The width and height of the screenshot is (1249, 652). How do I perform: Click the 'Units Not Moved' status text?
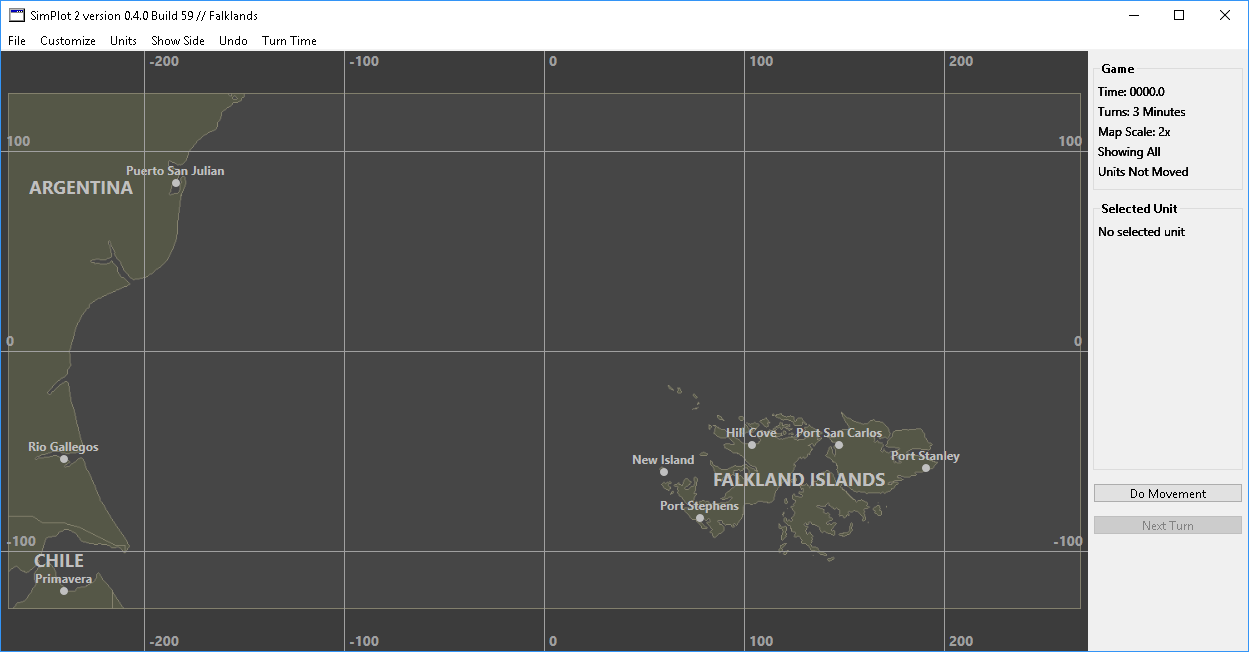pos(1143,172)
